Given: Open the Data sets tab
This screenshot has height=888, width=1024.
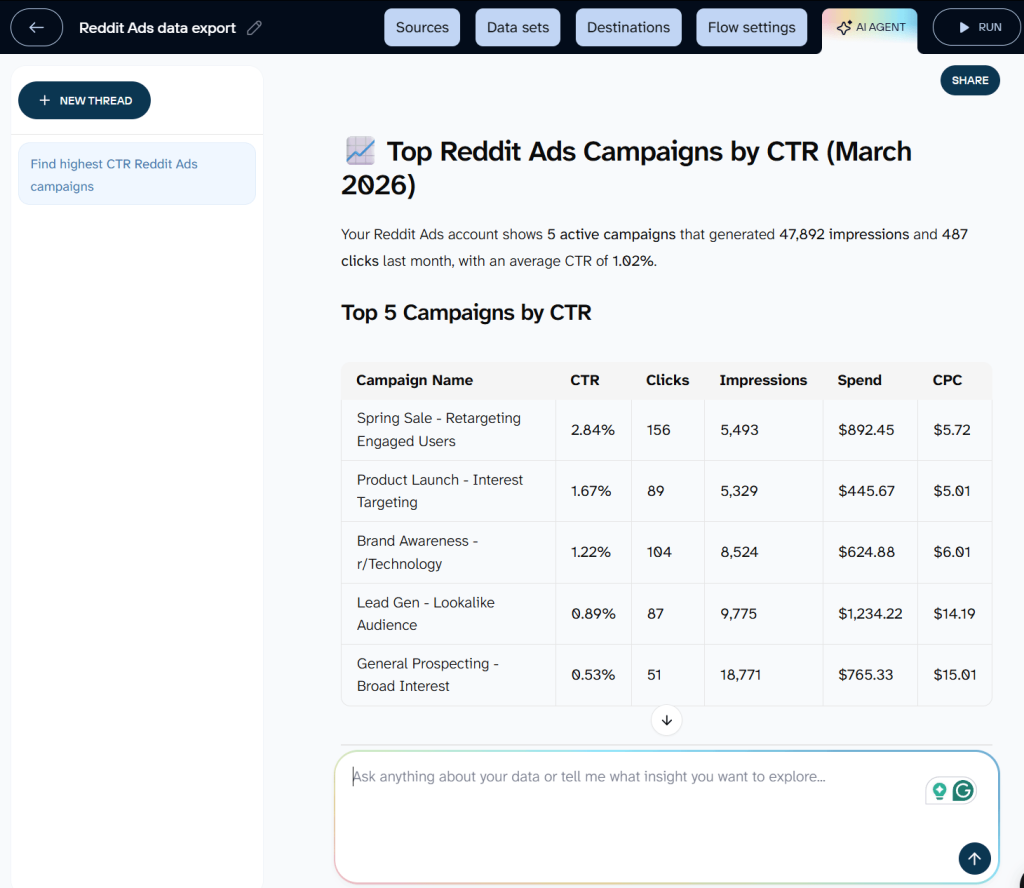Looking at the screenshot, I should tap(517, 27).
